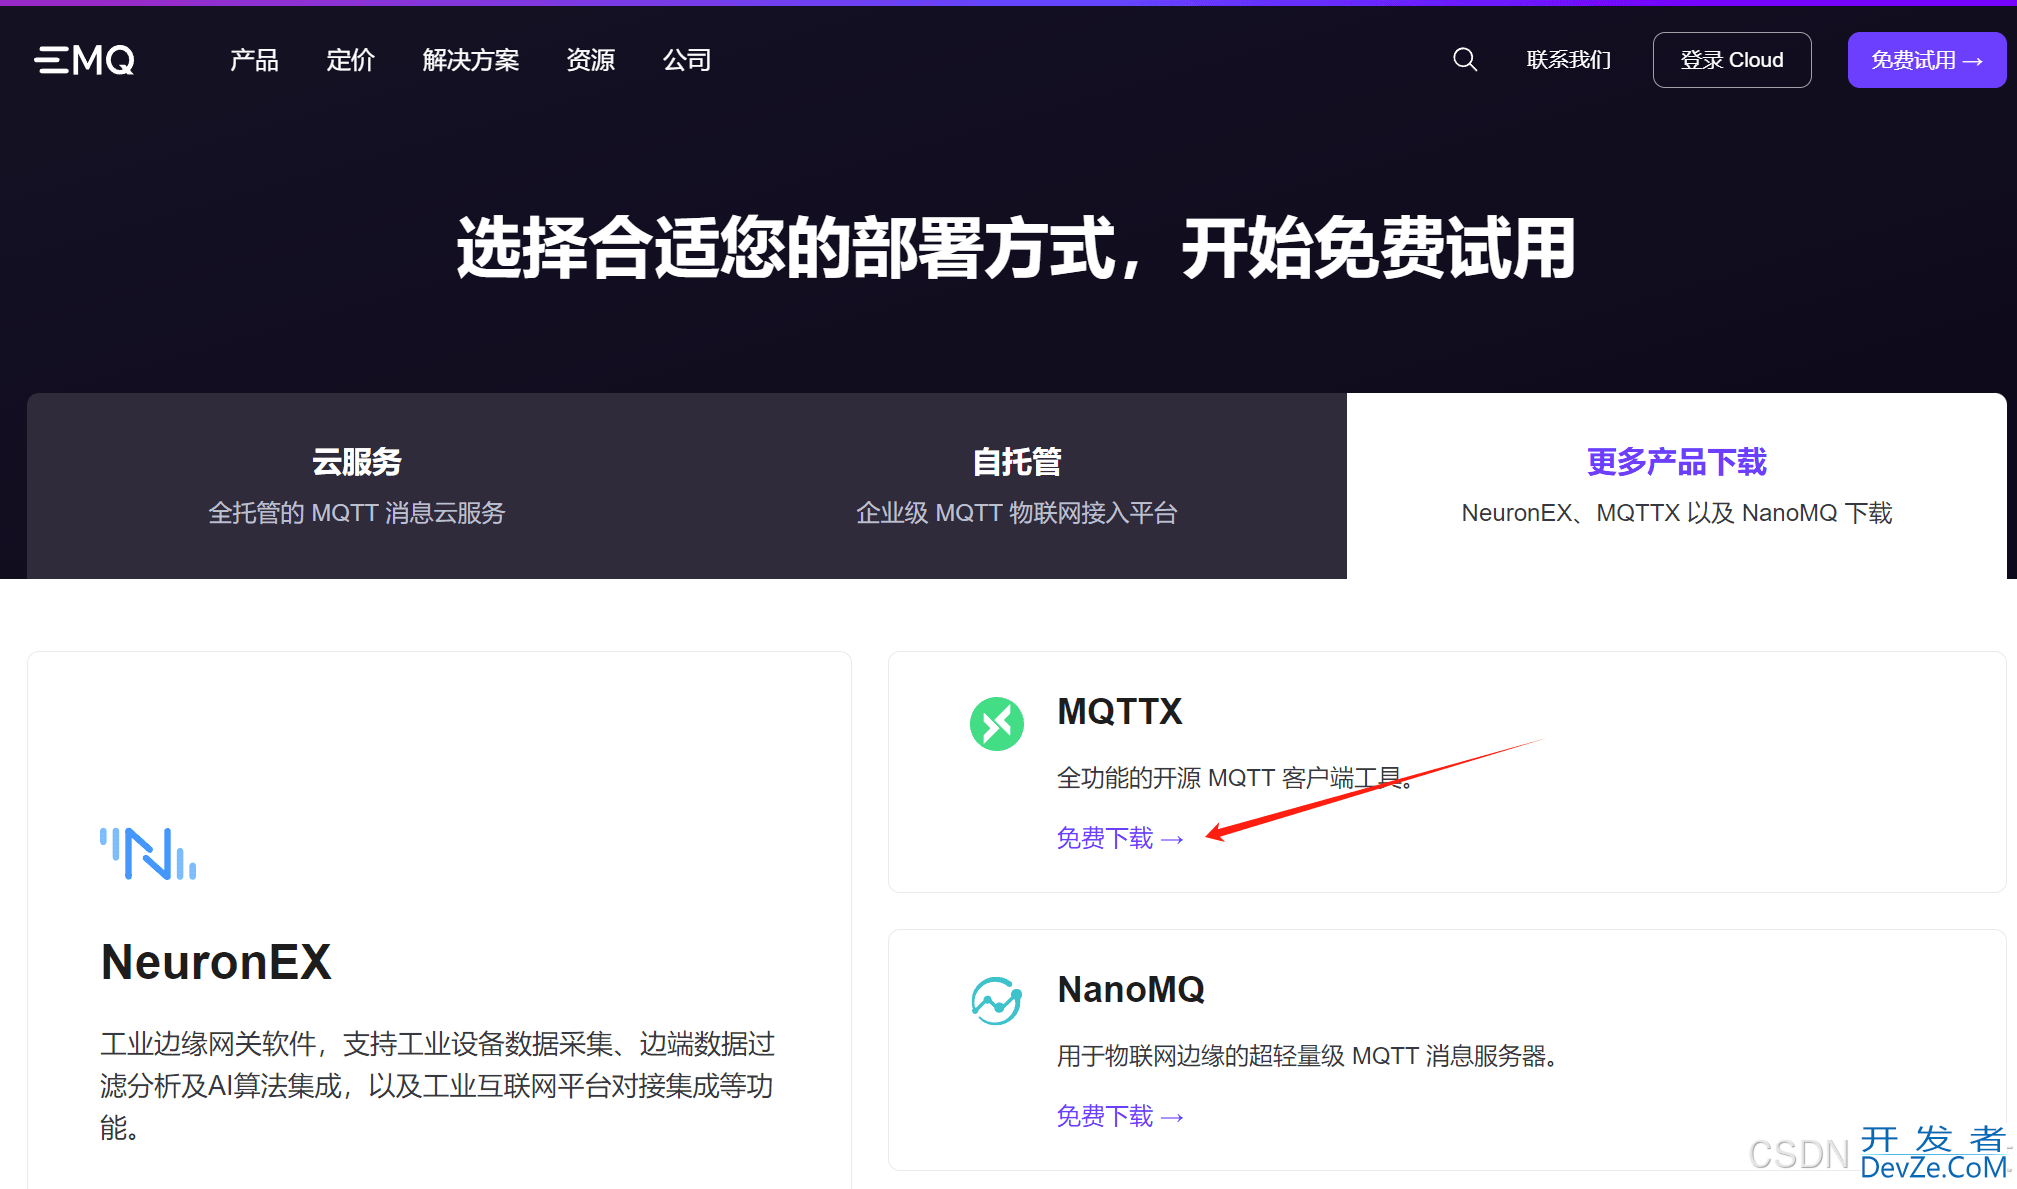Switch to the 自托管 tab
Viewport: 2017px width, 1189px height.
pos(1017,486)
